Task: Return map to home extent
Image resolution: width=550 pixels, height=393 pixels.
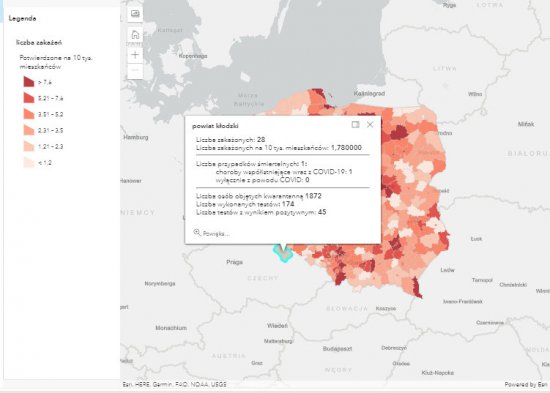Action: click(135, 35)
